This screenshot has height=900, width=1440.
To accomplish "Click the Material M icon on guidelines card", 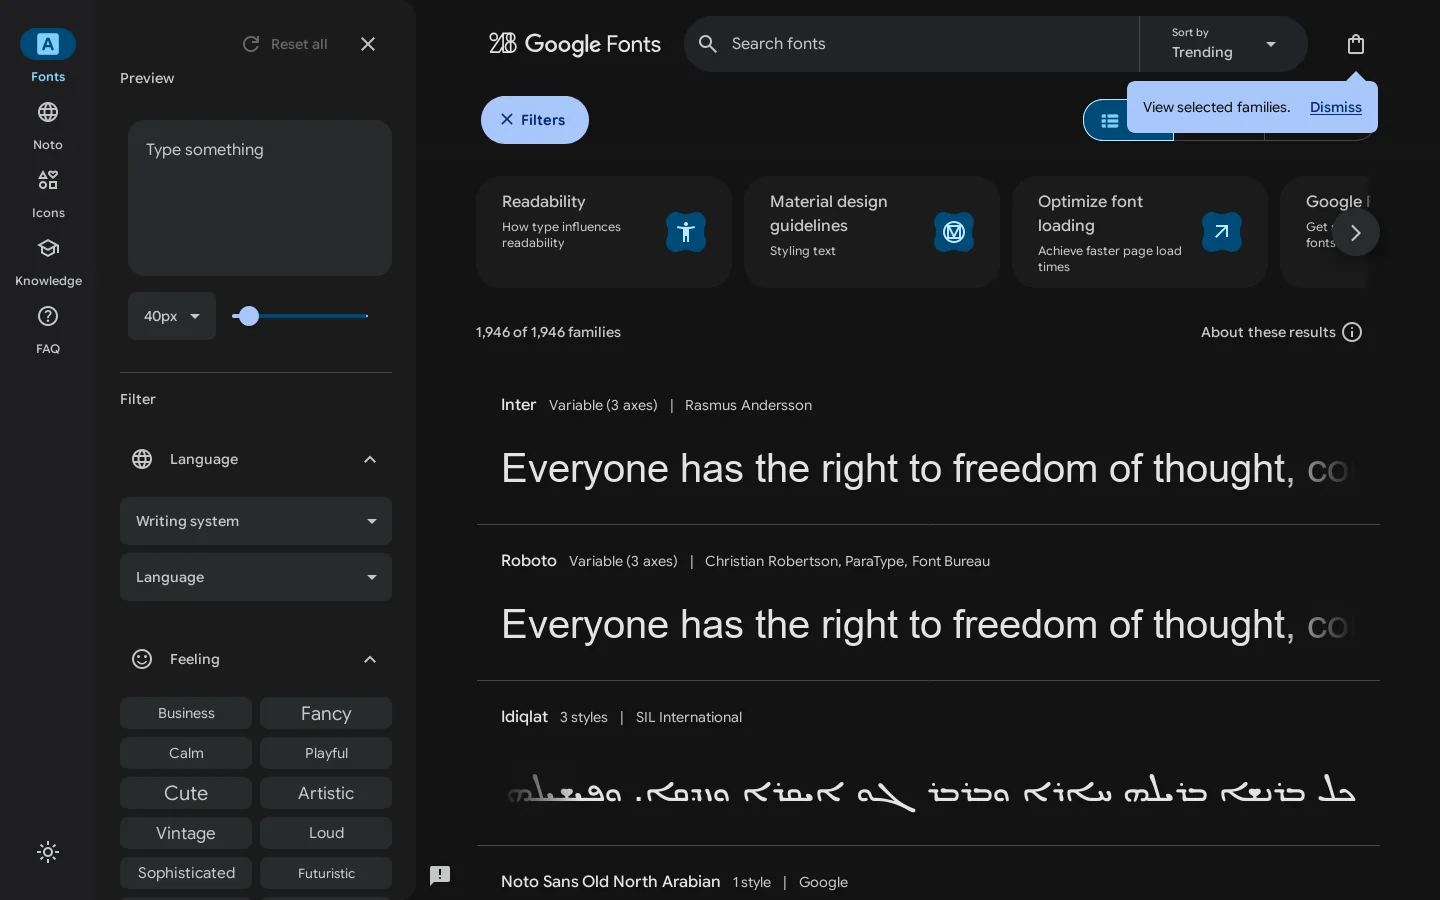I will [x=954, y=232].
